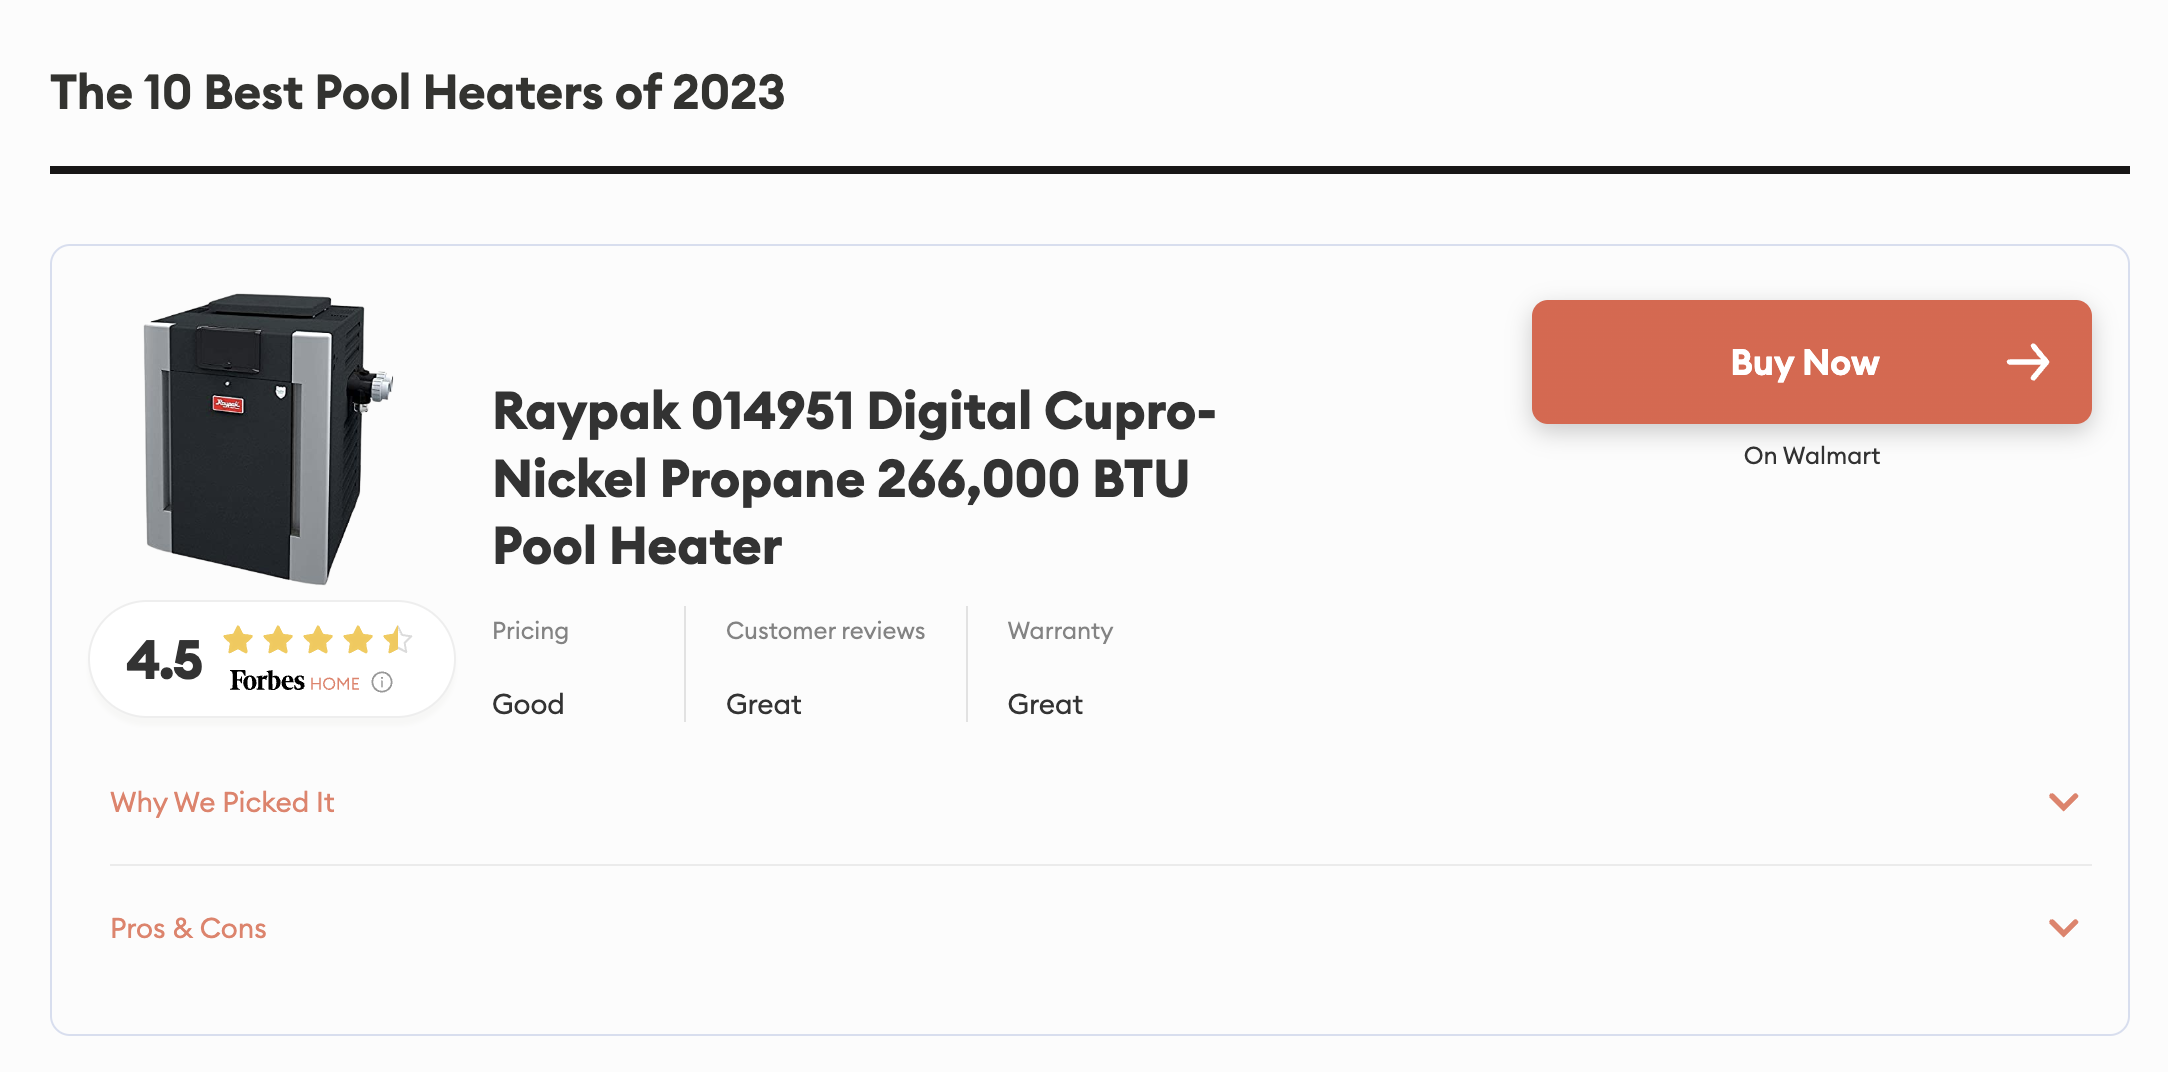Screen dimensions: 2168x1072
Task: Open the Raypak 014951 product title
Action: tap(853, 478)
